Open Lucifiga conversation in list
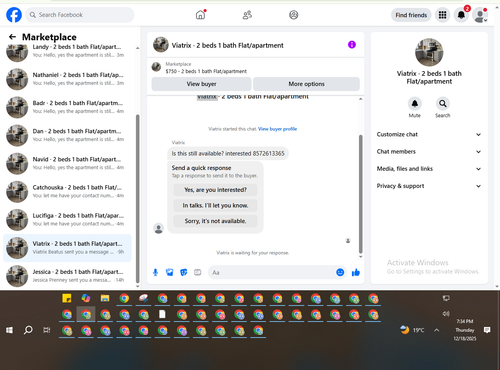The height and width of the screenshot is (370, 500). [x=67, y=220]
